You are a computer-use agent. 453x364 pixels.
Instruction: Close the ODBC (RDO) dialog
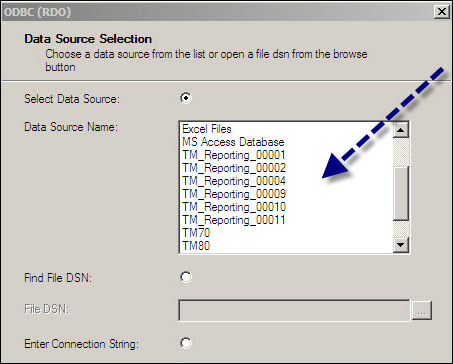[442, 12]
